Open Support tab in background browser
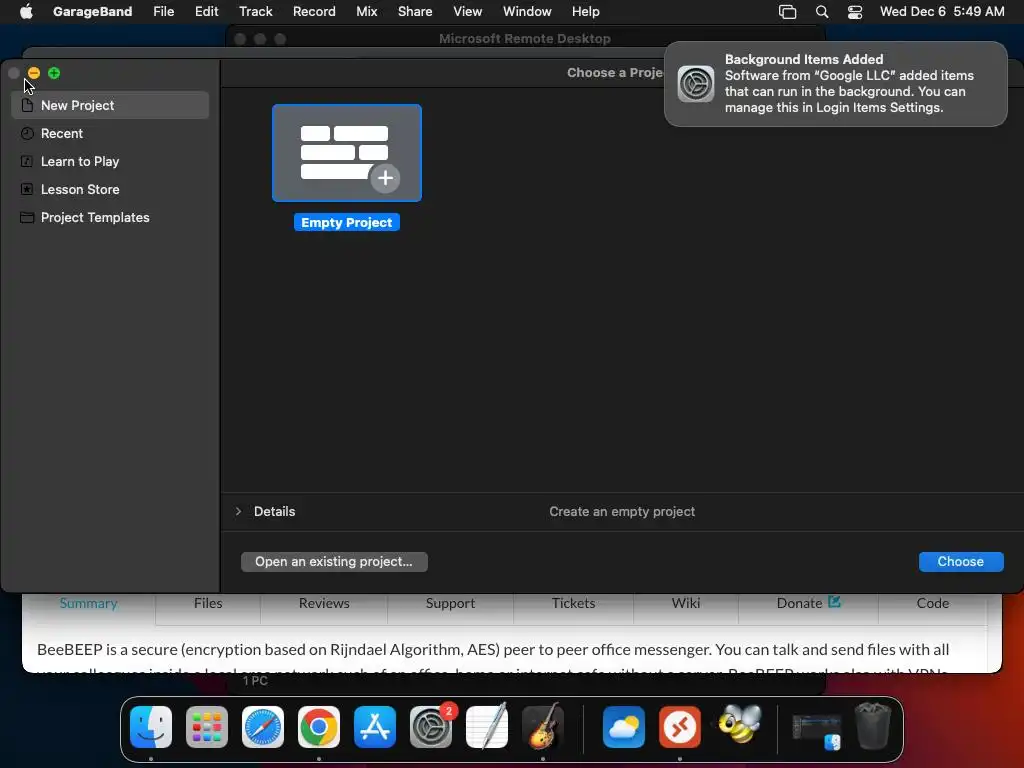Screen dimensions: 1024x768 pos(450,603)
